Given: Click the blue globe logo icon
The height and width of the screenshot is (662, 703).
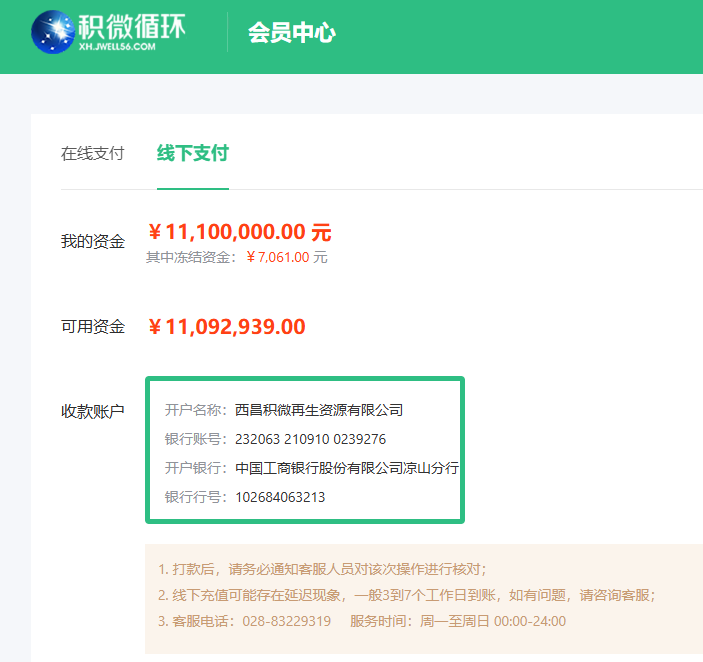Looking at the screenshot, I should coord(52,32).
